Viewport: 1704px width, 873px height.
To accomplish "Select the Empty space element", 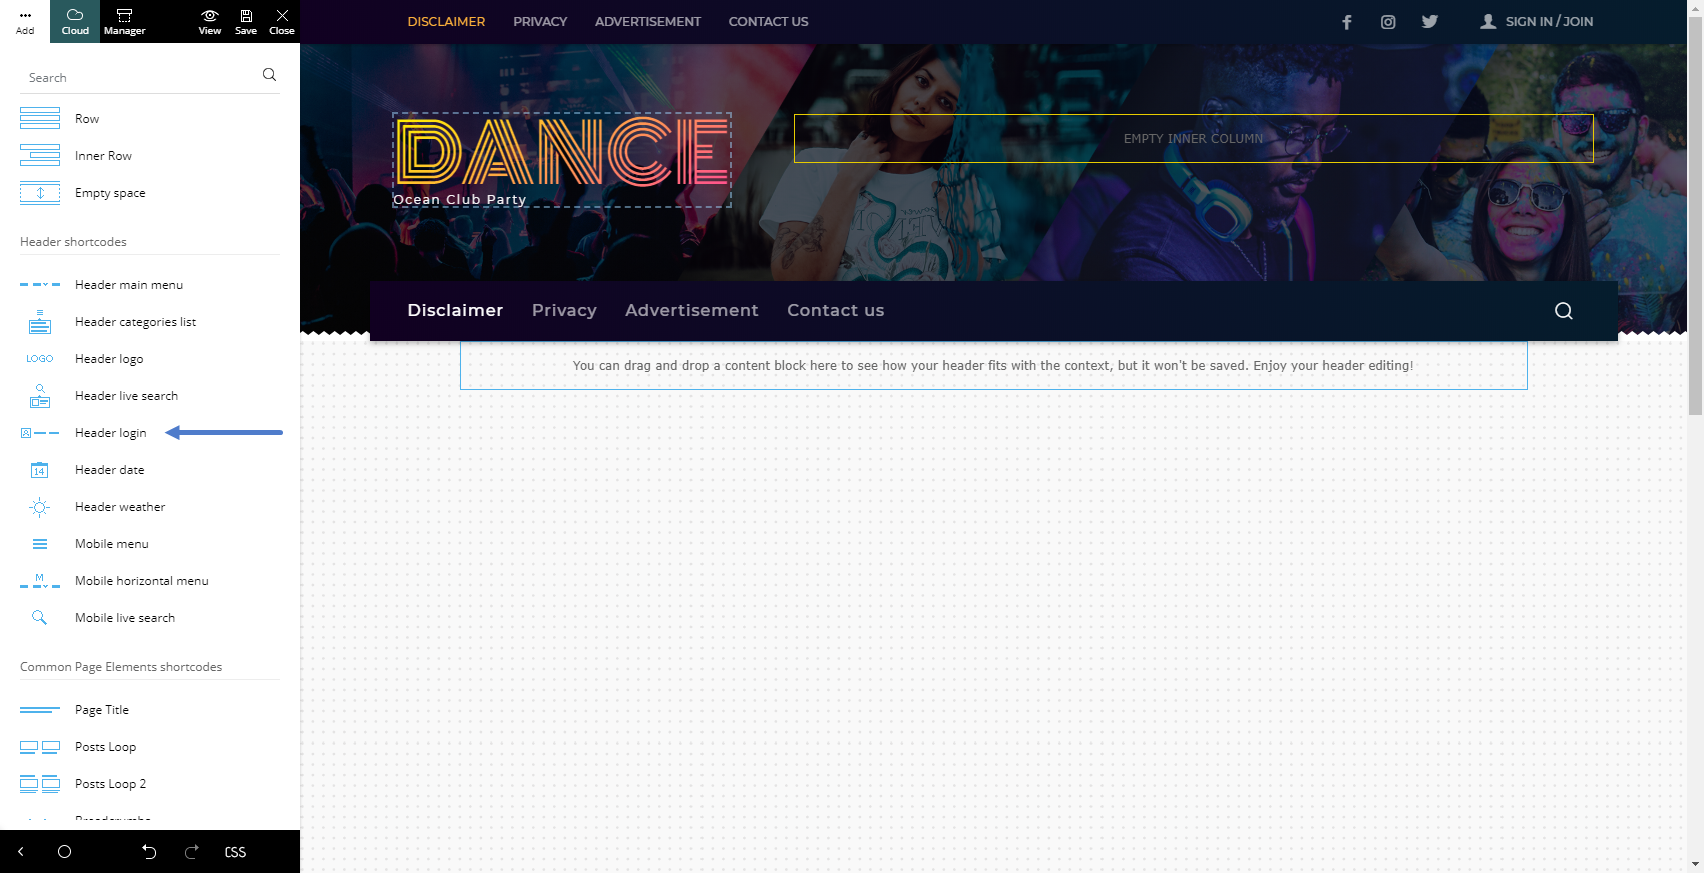I will point(150,193).
